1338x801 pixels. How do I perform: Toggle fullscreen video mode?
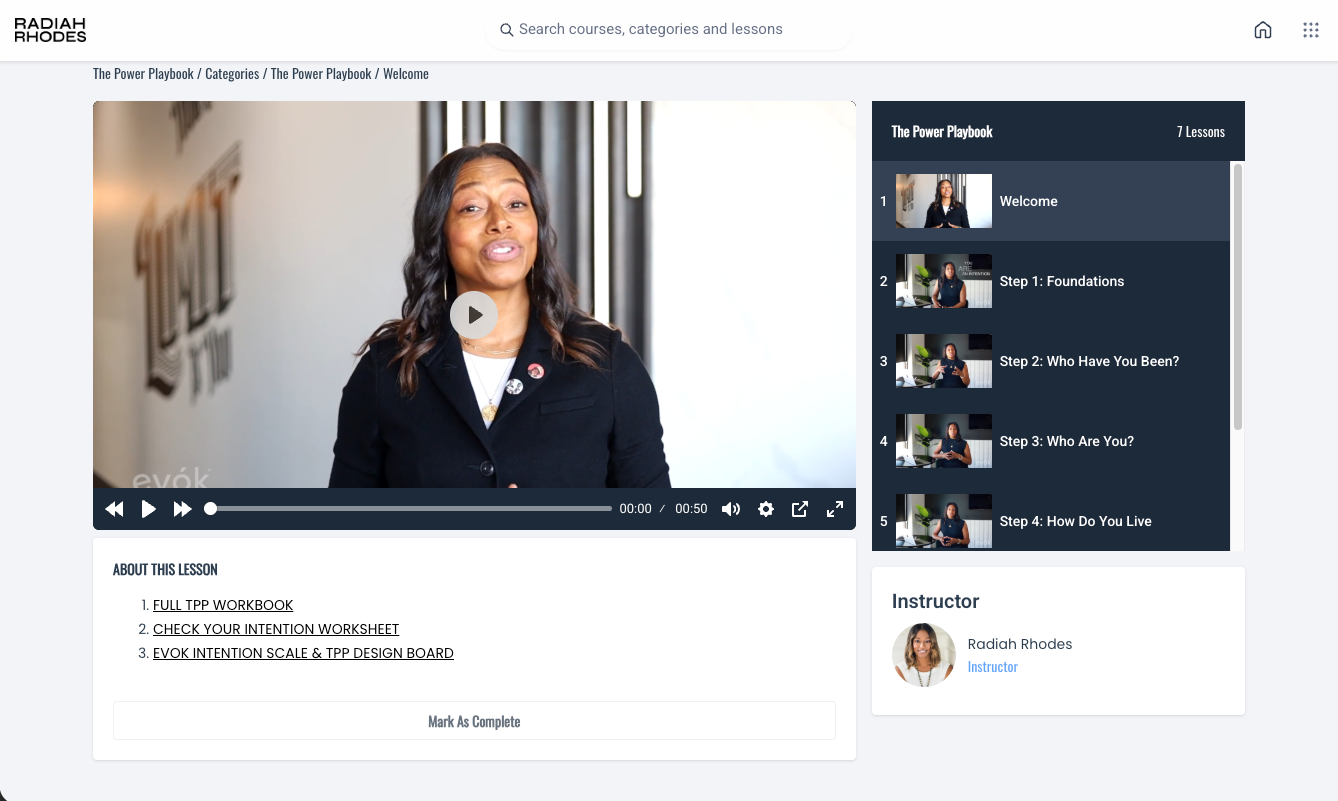(835, 509)
